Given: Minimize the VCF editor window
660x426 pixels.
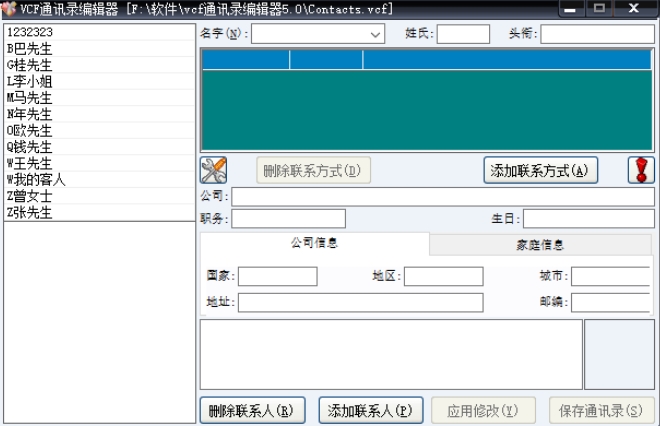Looking at the screenshot, I should tap(570, 8).
